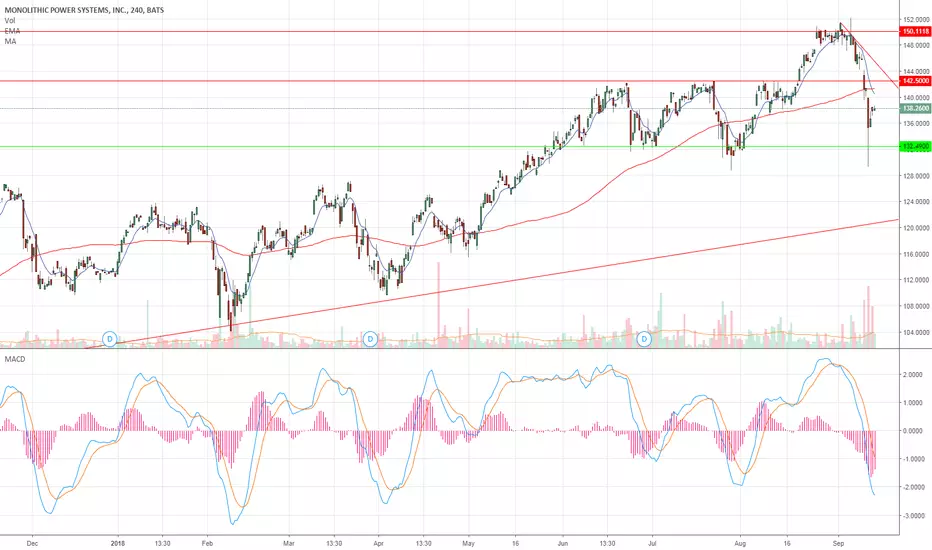The width and height of the screenshot is (932, 550).
Task: Click the 2018 label on time axis
Action: 119,543
